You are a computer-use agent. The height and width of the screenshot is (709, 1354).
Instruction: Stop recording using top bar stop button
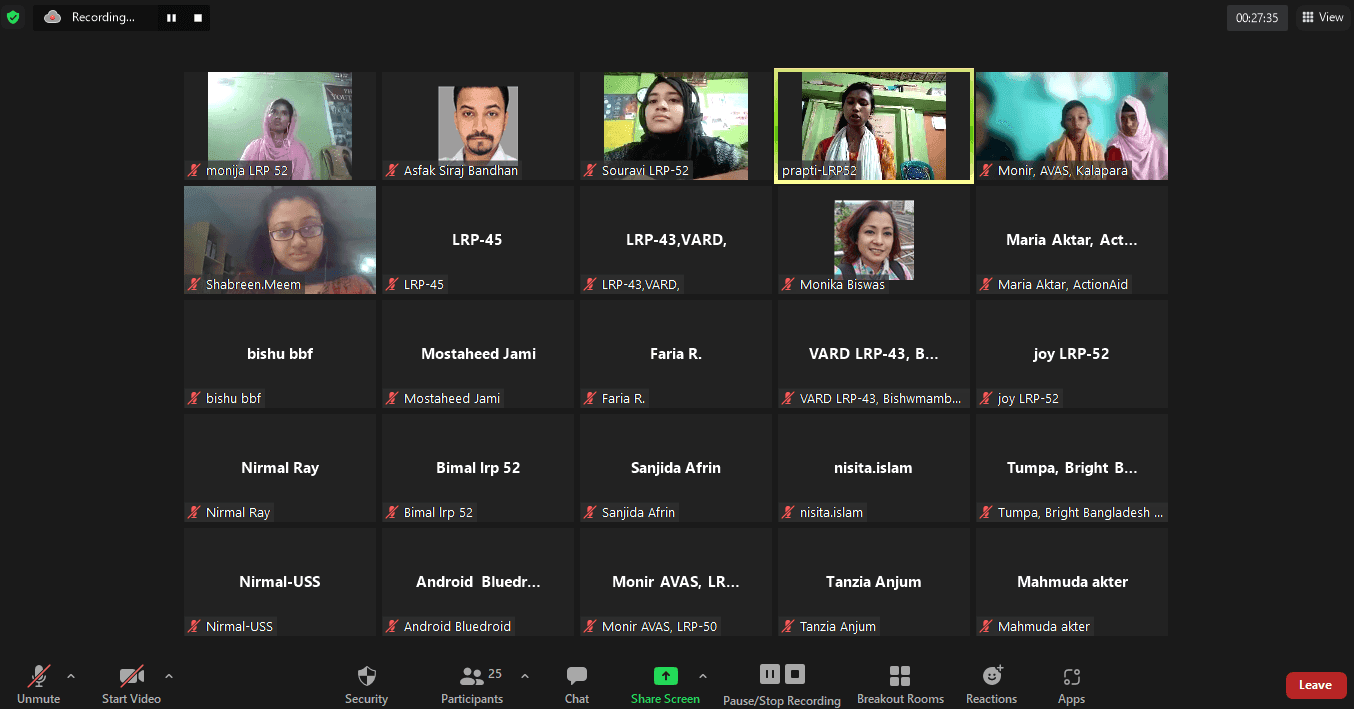(x=198, y=18)
